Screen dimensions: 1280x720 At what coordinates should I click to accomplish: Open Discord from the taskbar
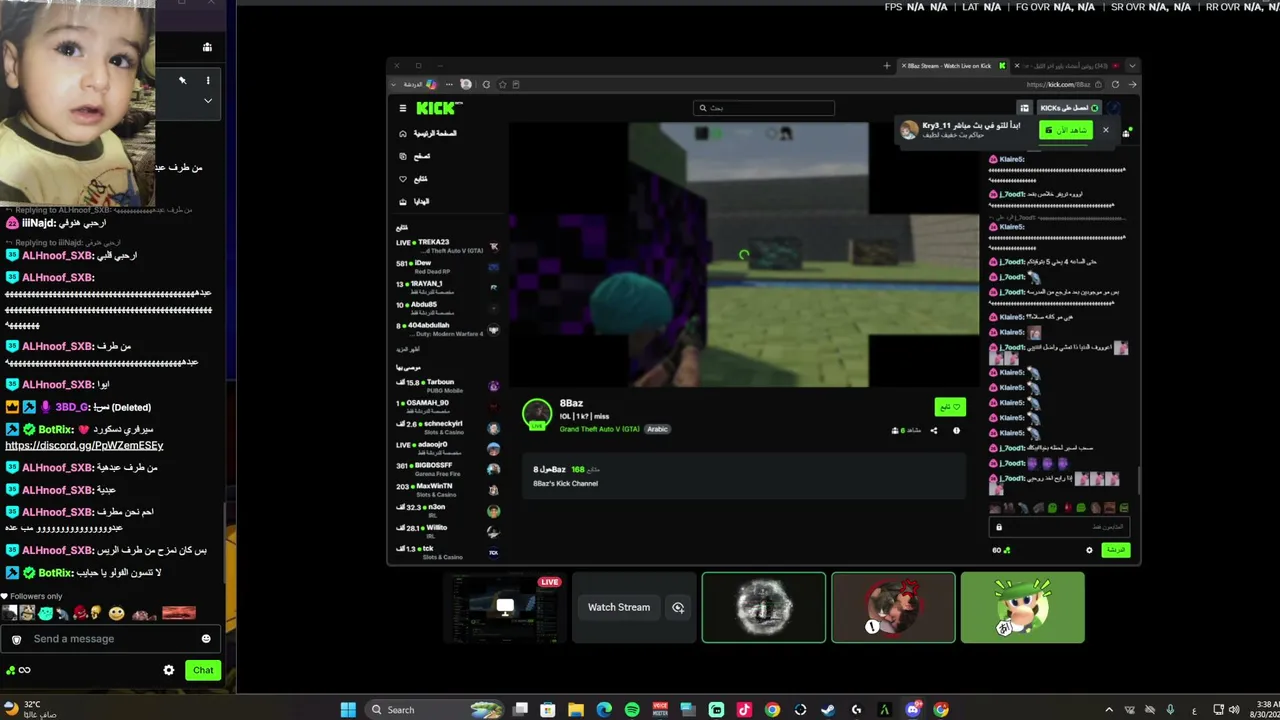click(913, 710)
